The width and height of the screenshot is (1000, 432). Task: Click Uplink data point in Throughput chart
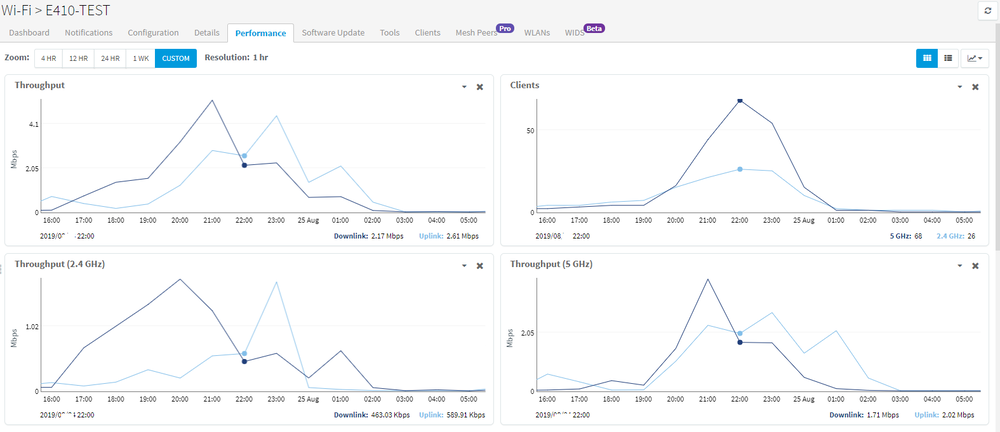(x=244, y=156)
